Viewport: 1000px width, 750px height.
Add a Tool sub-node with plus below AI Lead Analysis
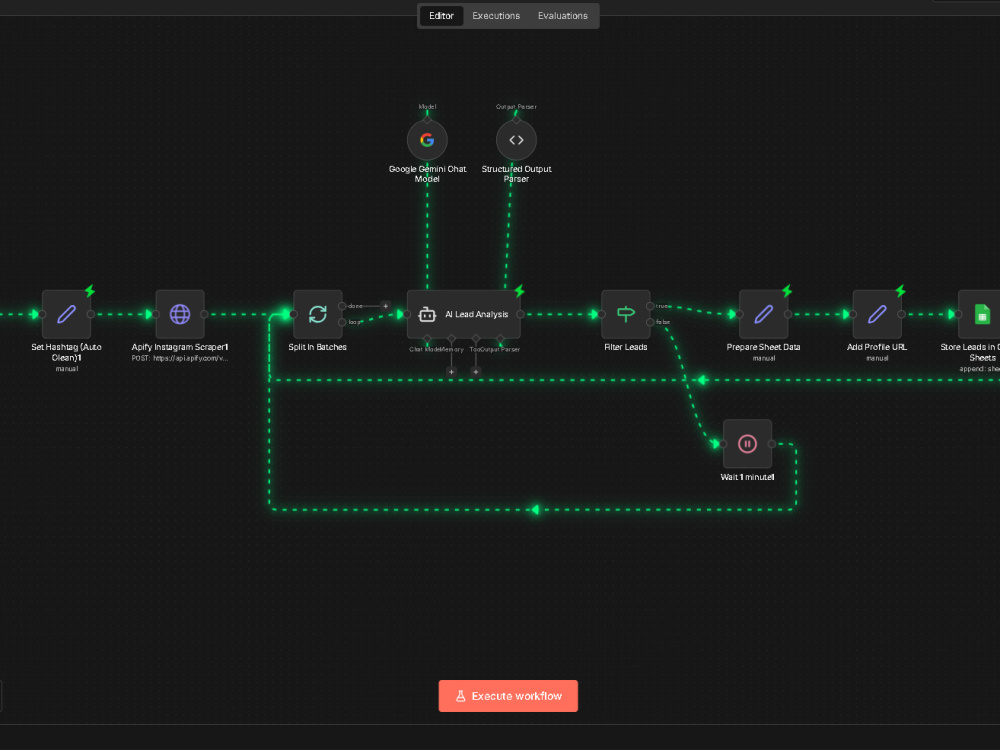coord(476,371)
